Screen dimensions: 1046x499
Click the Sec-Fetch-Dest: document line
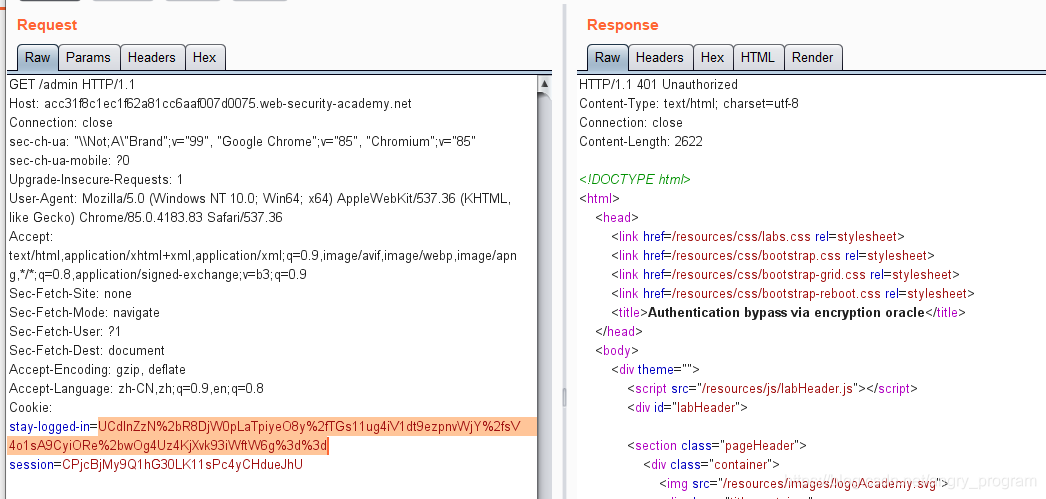coord(87,350)
